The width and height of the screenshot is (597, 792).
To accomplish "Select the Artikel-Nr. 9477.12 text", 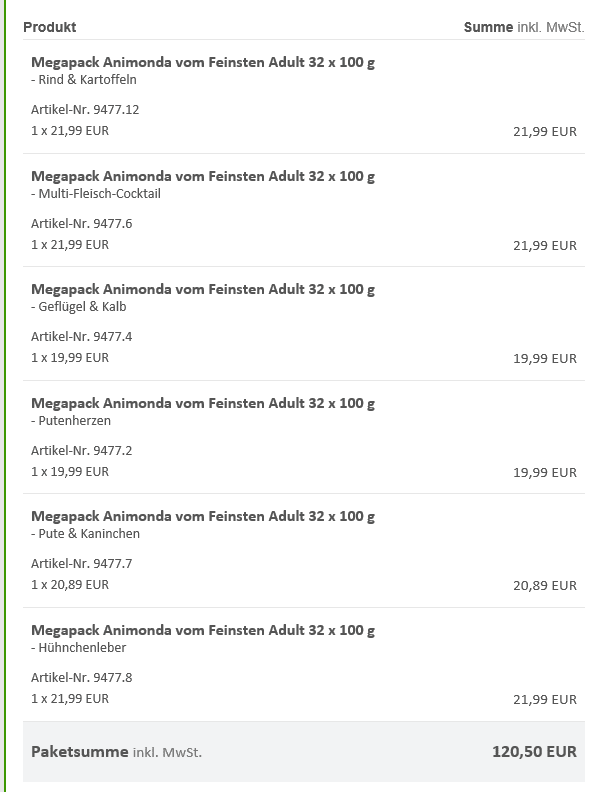I will click(x=85, y=110).
